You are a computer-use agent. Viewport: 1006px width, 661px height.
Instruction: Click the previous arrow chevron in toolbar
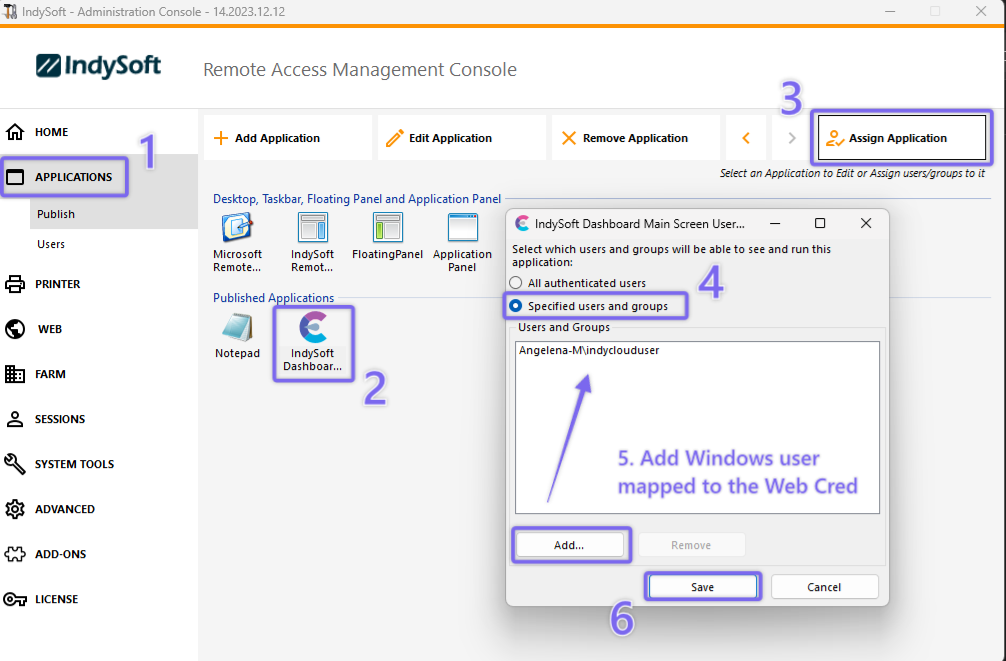[x=746, y=138]
